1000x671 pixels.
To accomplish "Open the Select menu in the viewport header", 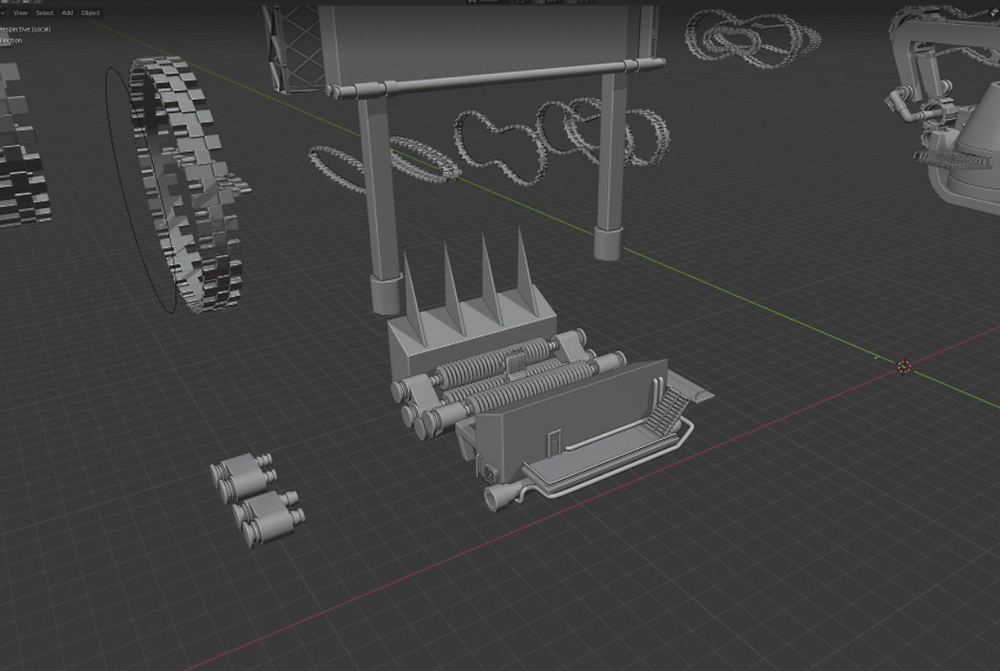I will (45, 13).
